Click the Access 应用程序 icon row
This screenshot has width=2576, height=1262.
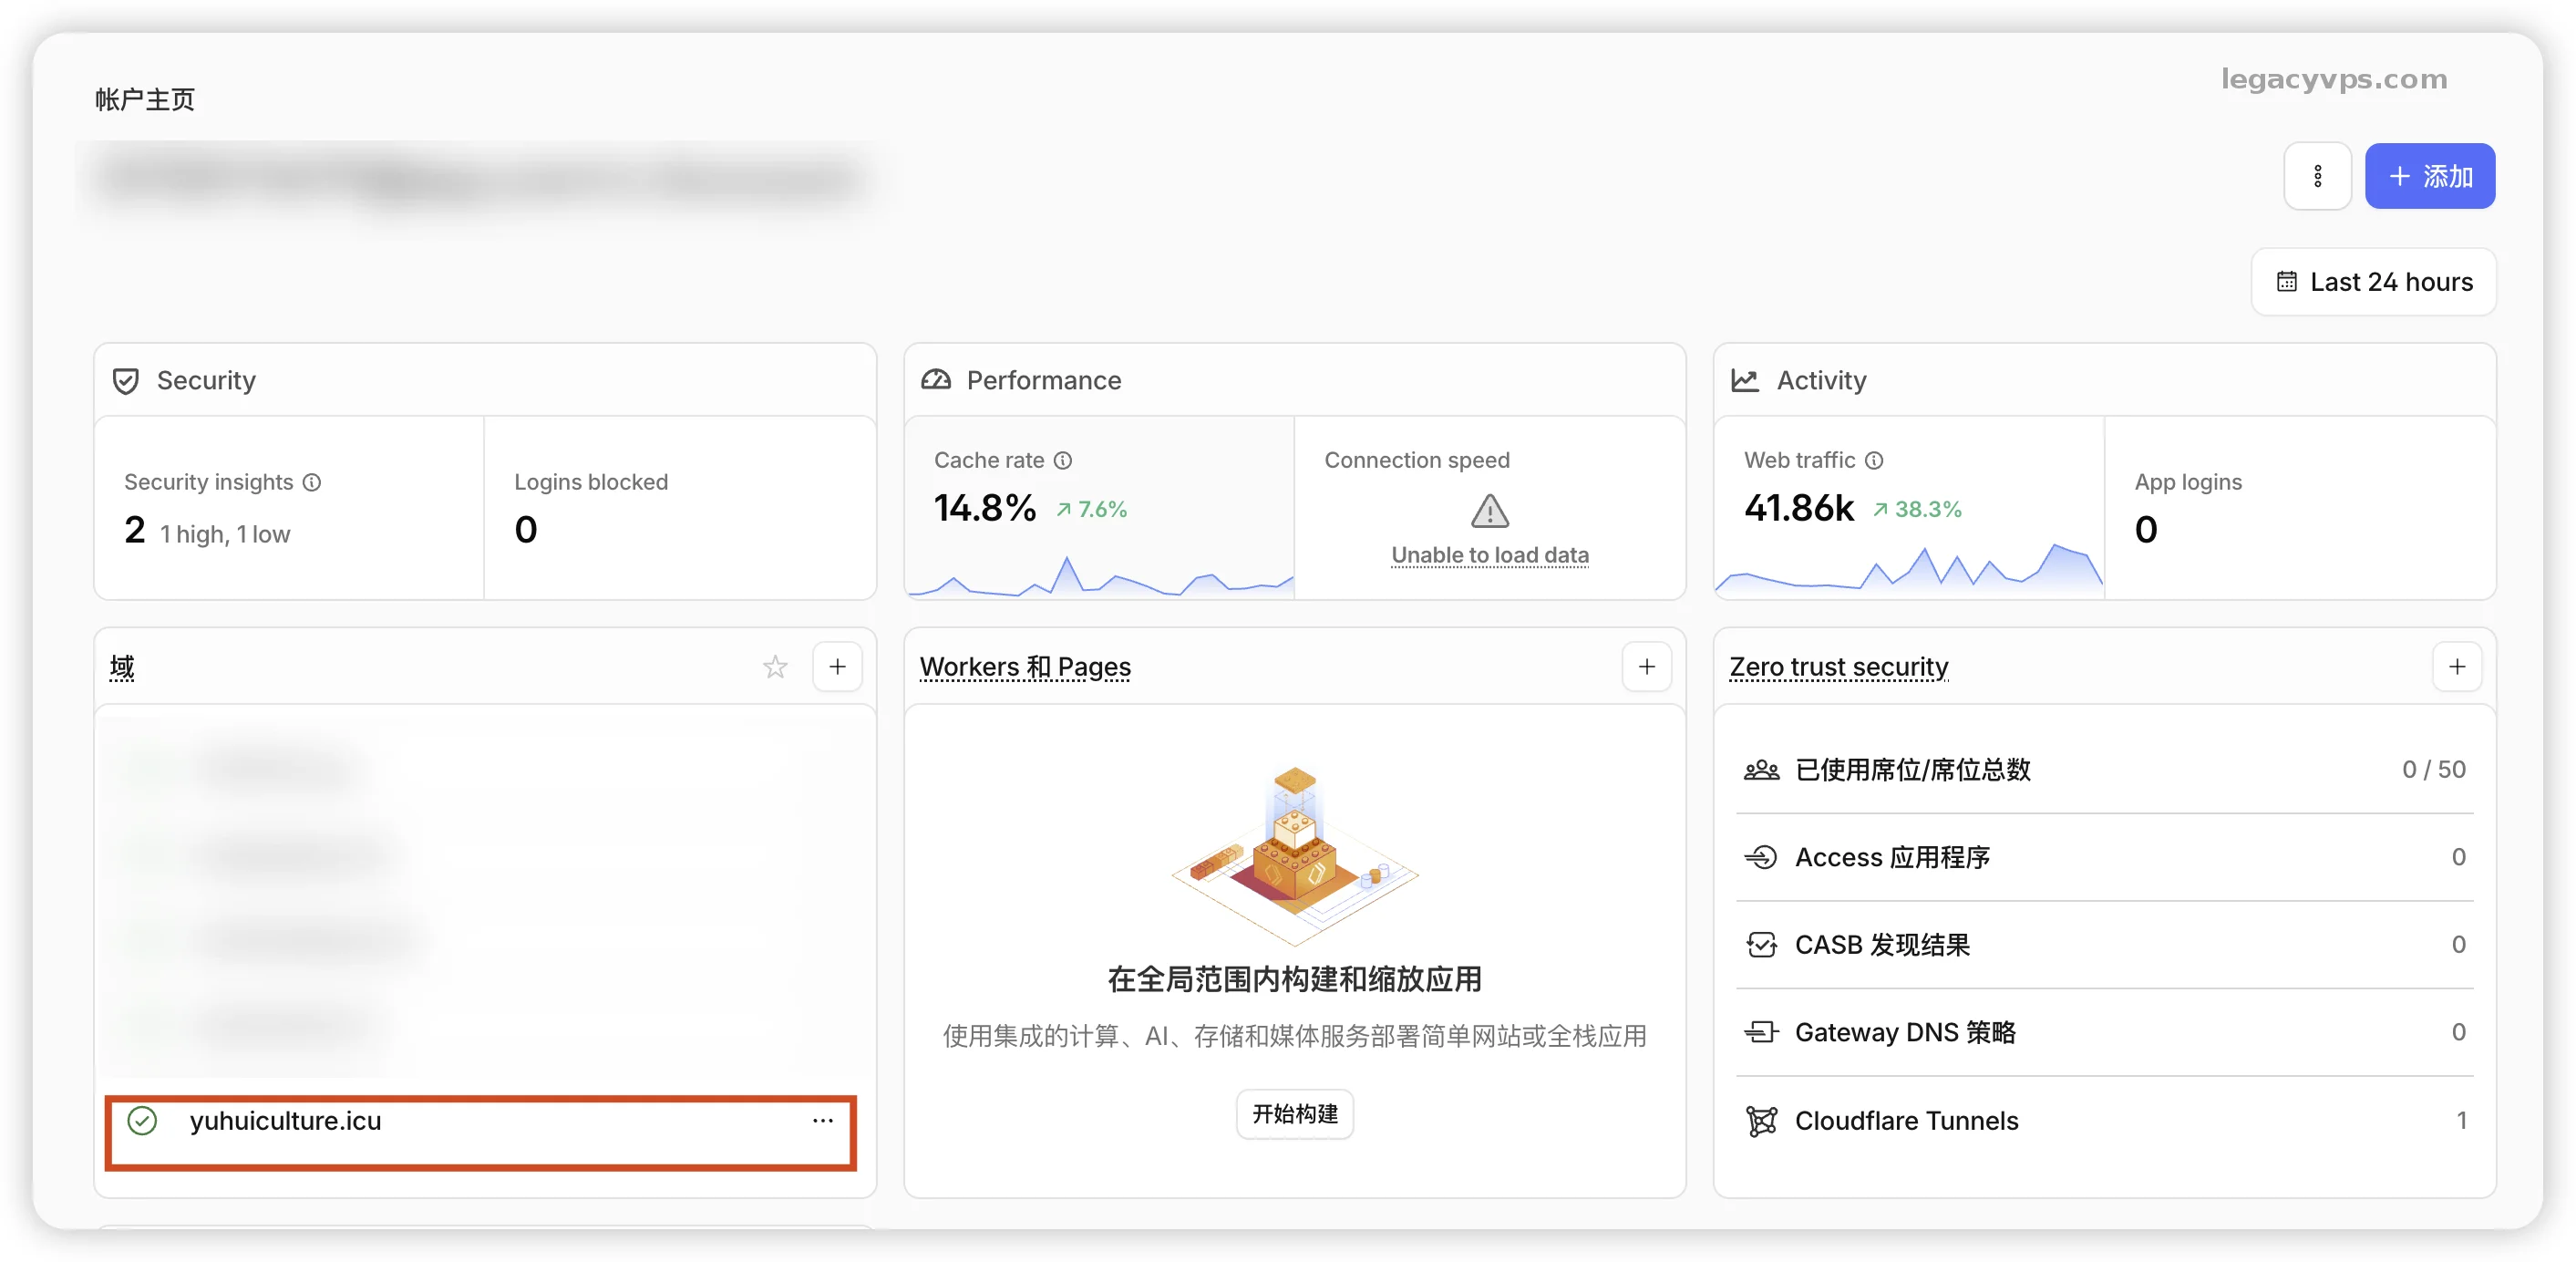coord(1761,857)
